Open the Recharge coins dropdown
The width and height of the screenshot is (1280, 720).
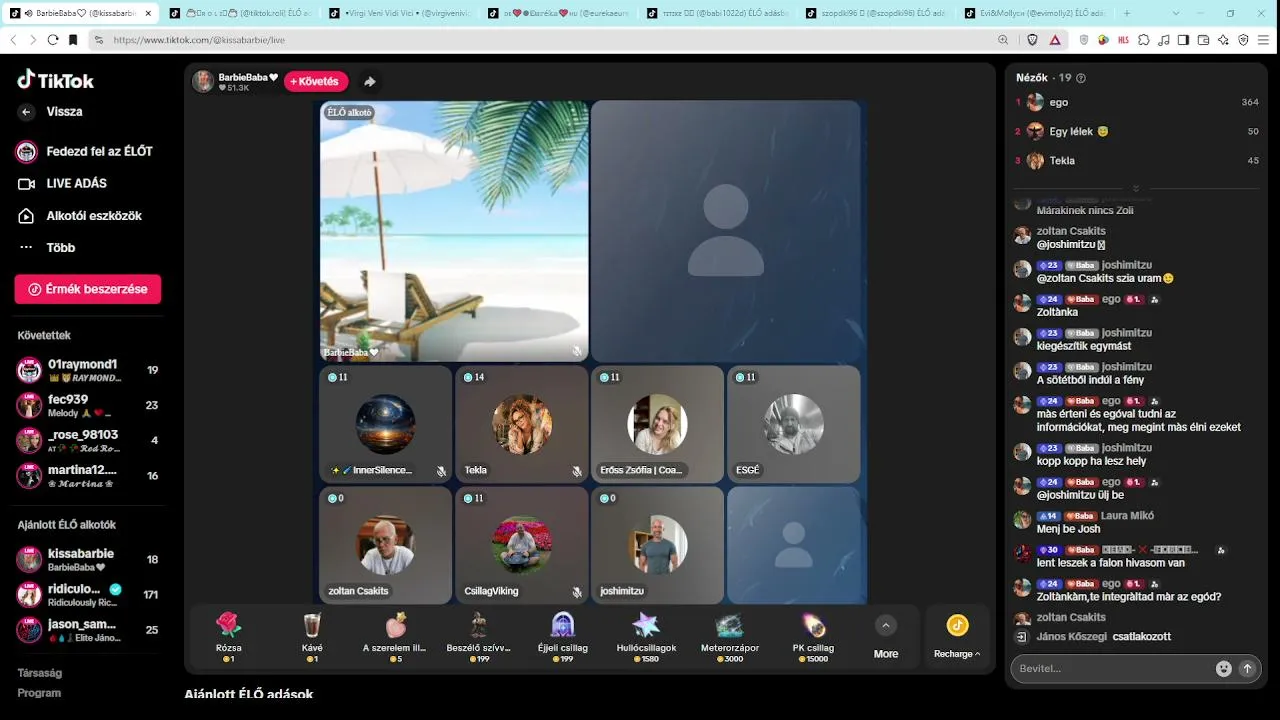(x=957, y=637)
